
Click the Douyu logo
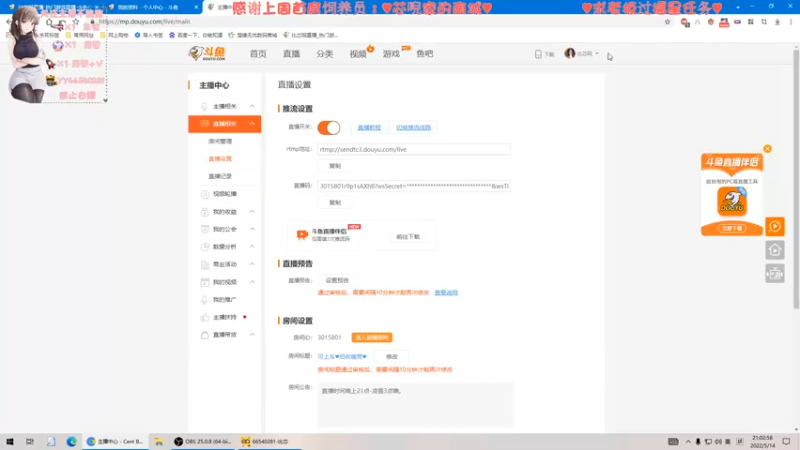point(207,53)
